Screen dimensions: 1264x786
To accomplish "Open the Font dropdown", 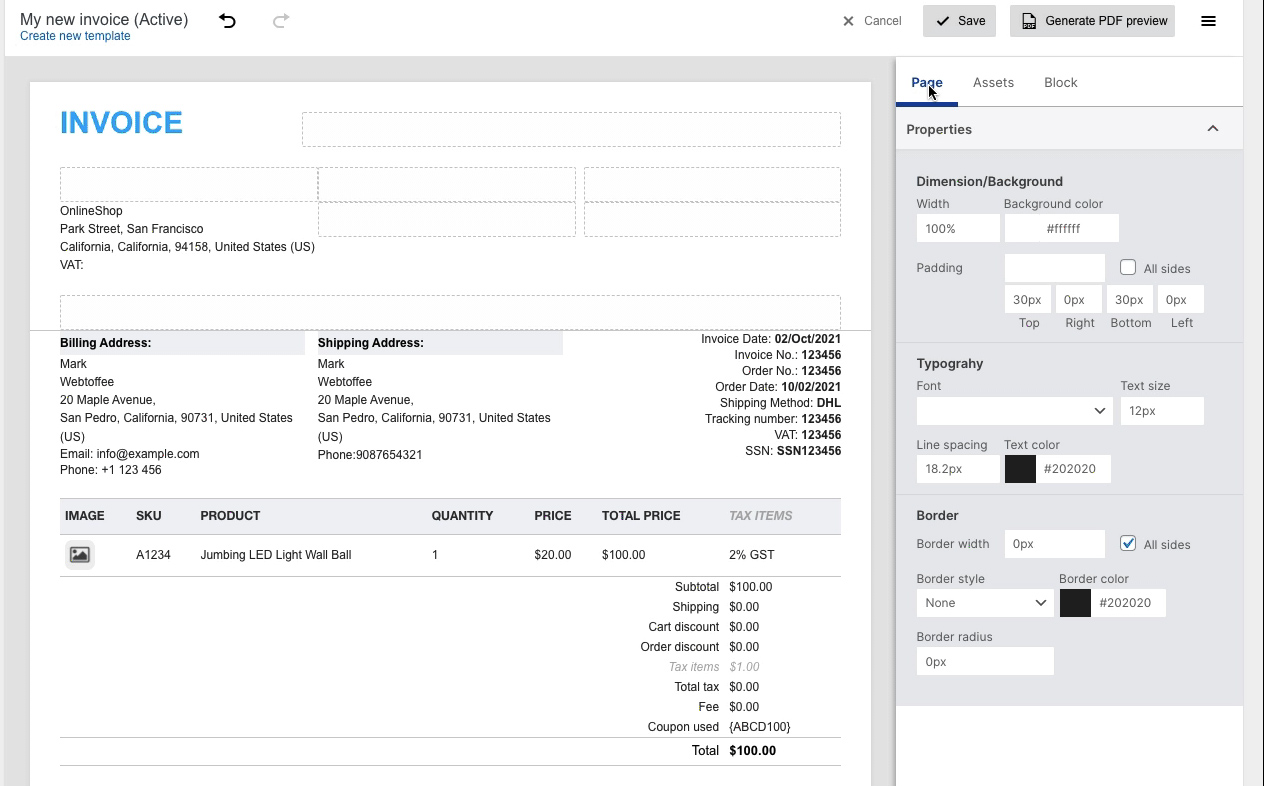I will pyautogui.click(x=1014, y=410).
